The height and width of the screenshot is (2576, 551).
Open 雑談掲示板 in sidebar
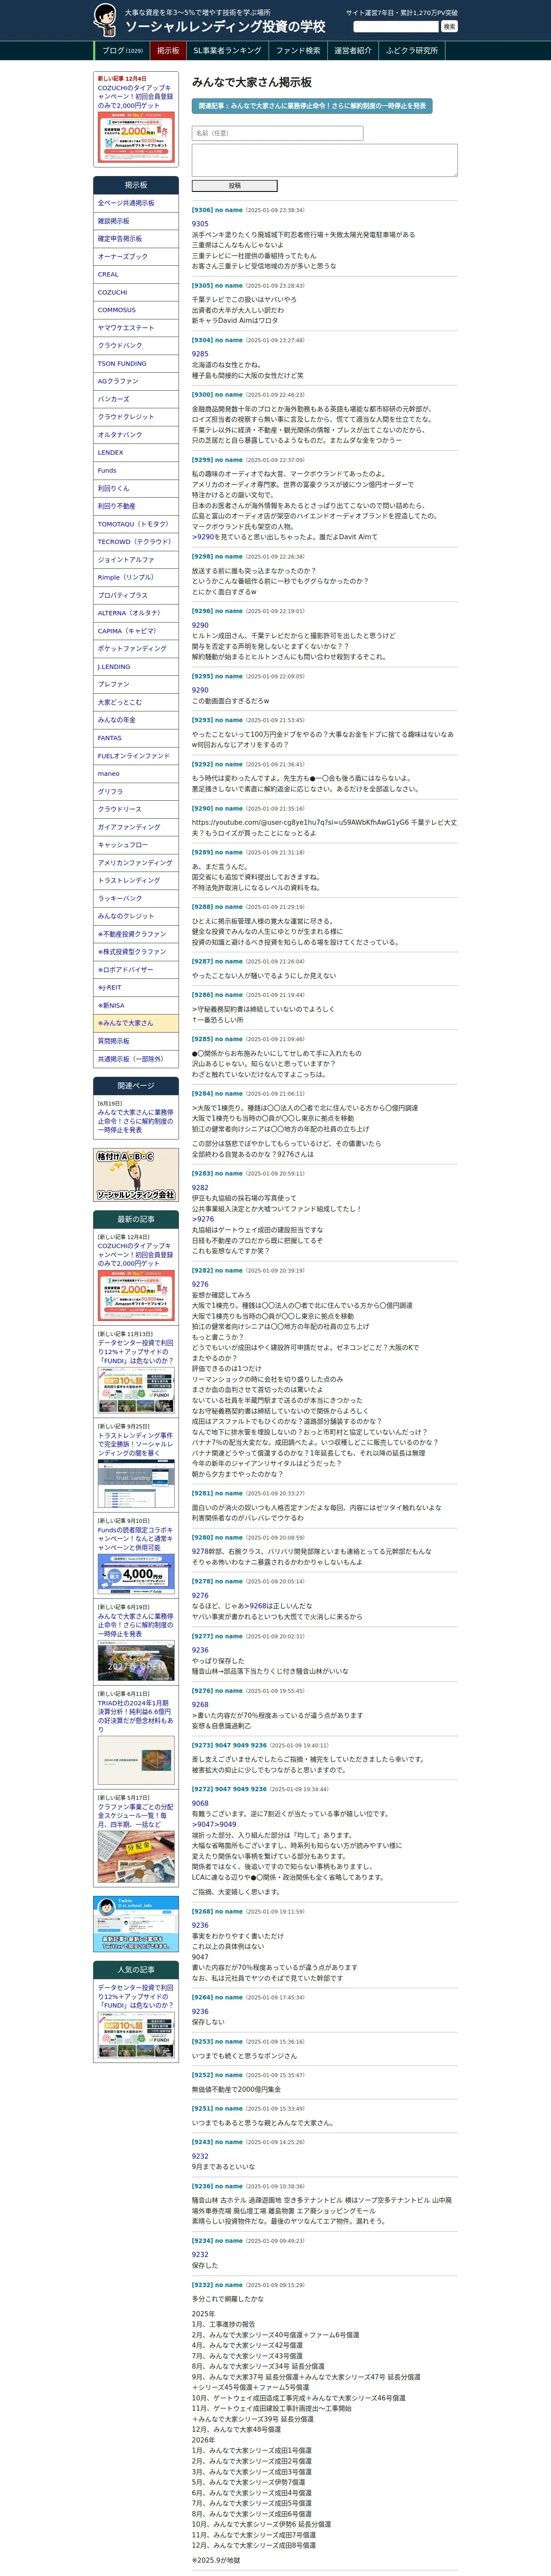click(136, 221)
